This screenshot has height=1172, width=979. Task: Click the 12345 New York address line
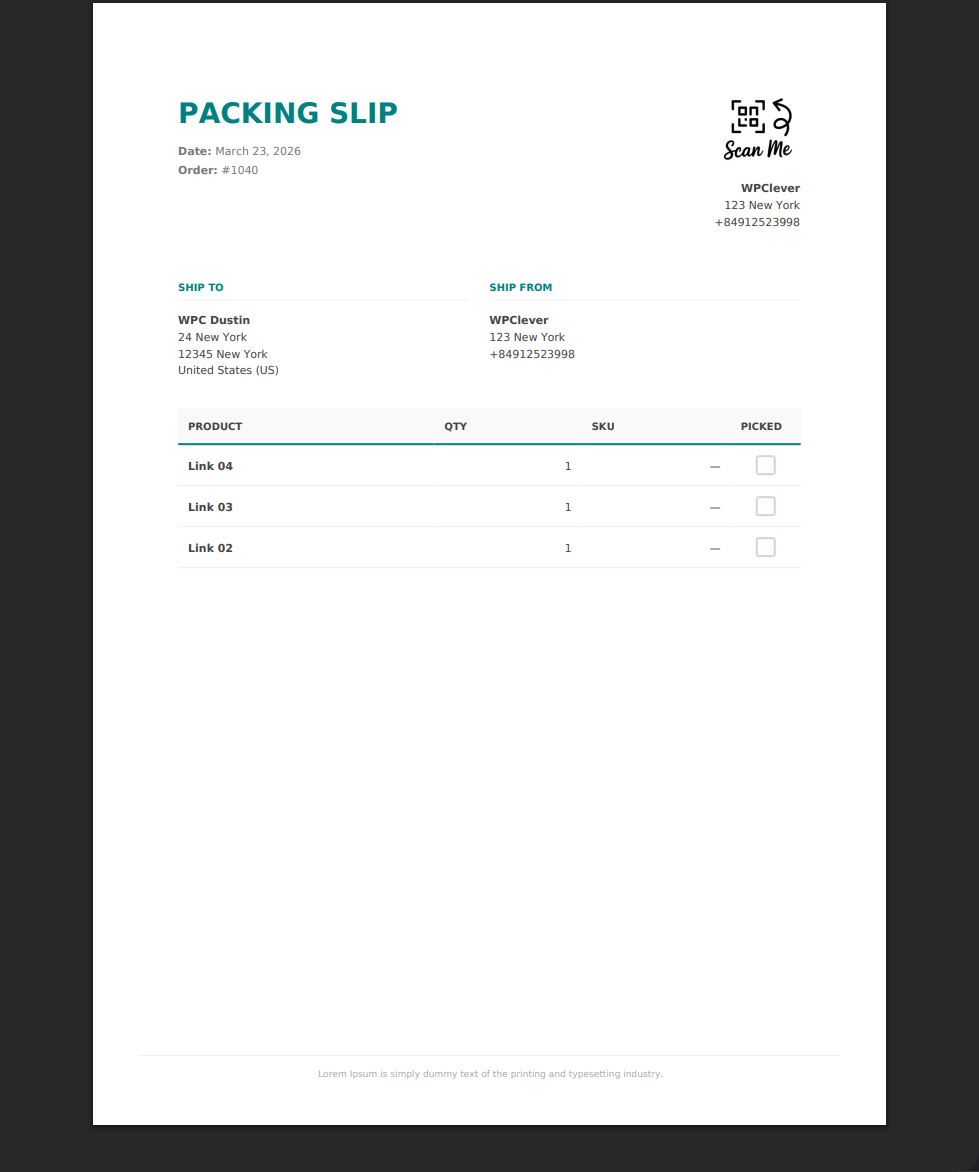point(223,354)
